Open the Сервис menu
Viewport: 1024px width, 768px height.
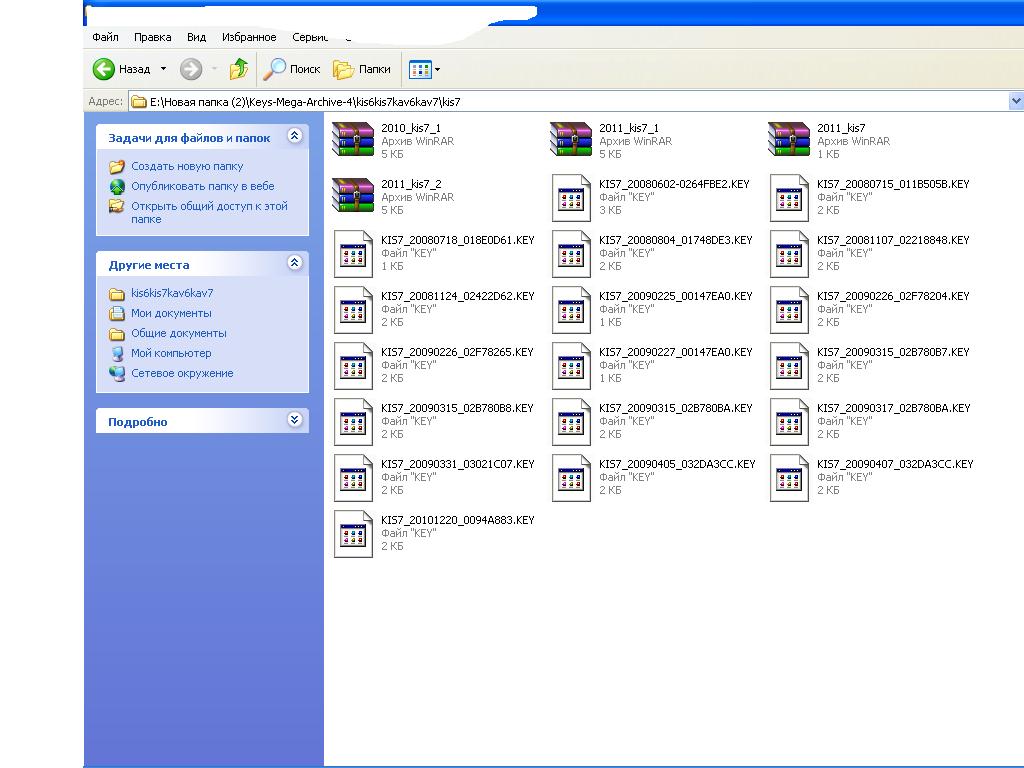click(310, 37)
